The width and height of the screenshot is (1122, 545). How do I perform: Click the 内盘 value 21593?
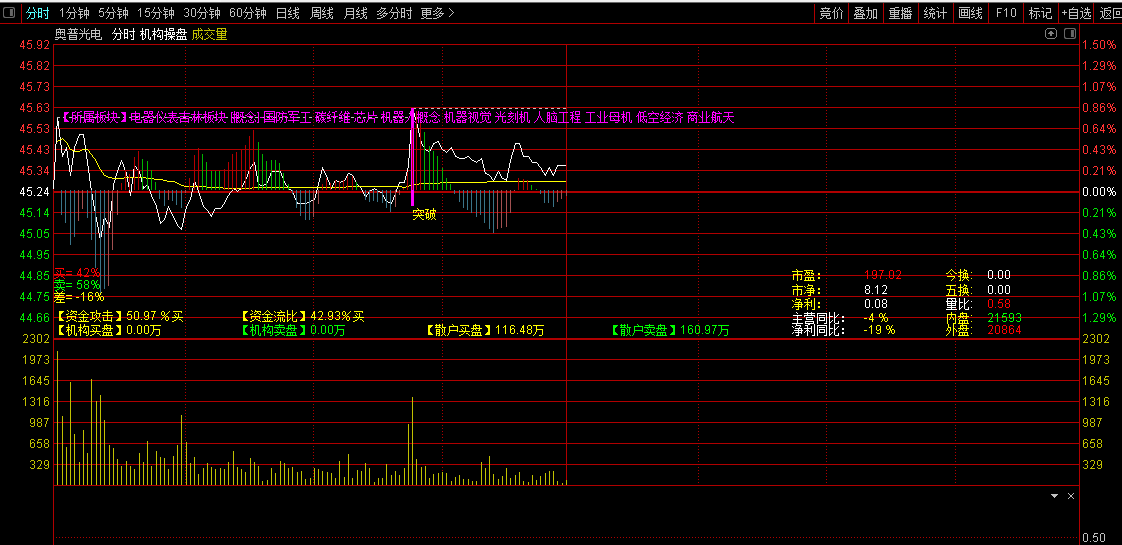coord(1004,317)
